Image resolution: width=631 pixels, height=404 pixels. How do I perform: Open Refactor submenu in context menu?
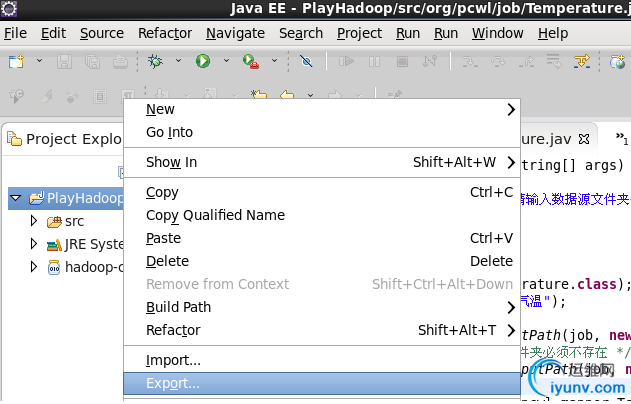pos(322,330)
